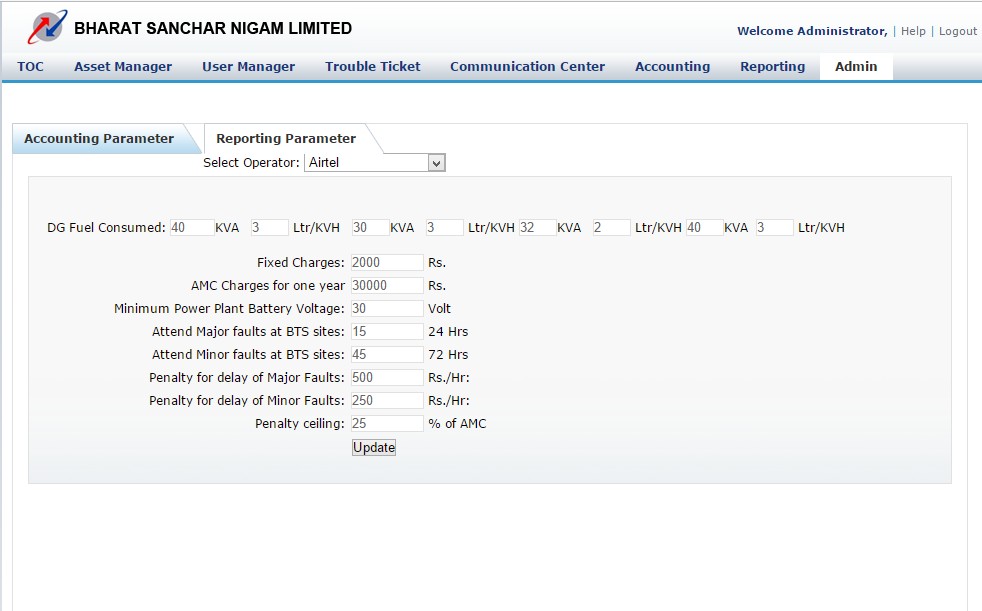982x611 pixels.
Task: Open the Select Operator dropdown
Action: [375, 162]
